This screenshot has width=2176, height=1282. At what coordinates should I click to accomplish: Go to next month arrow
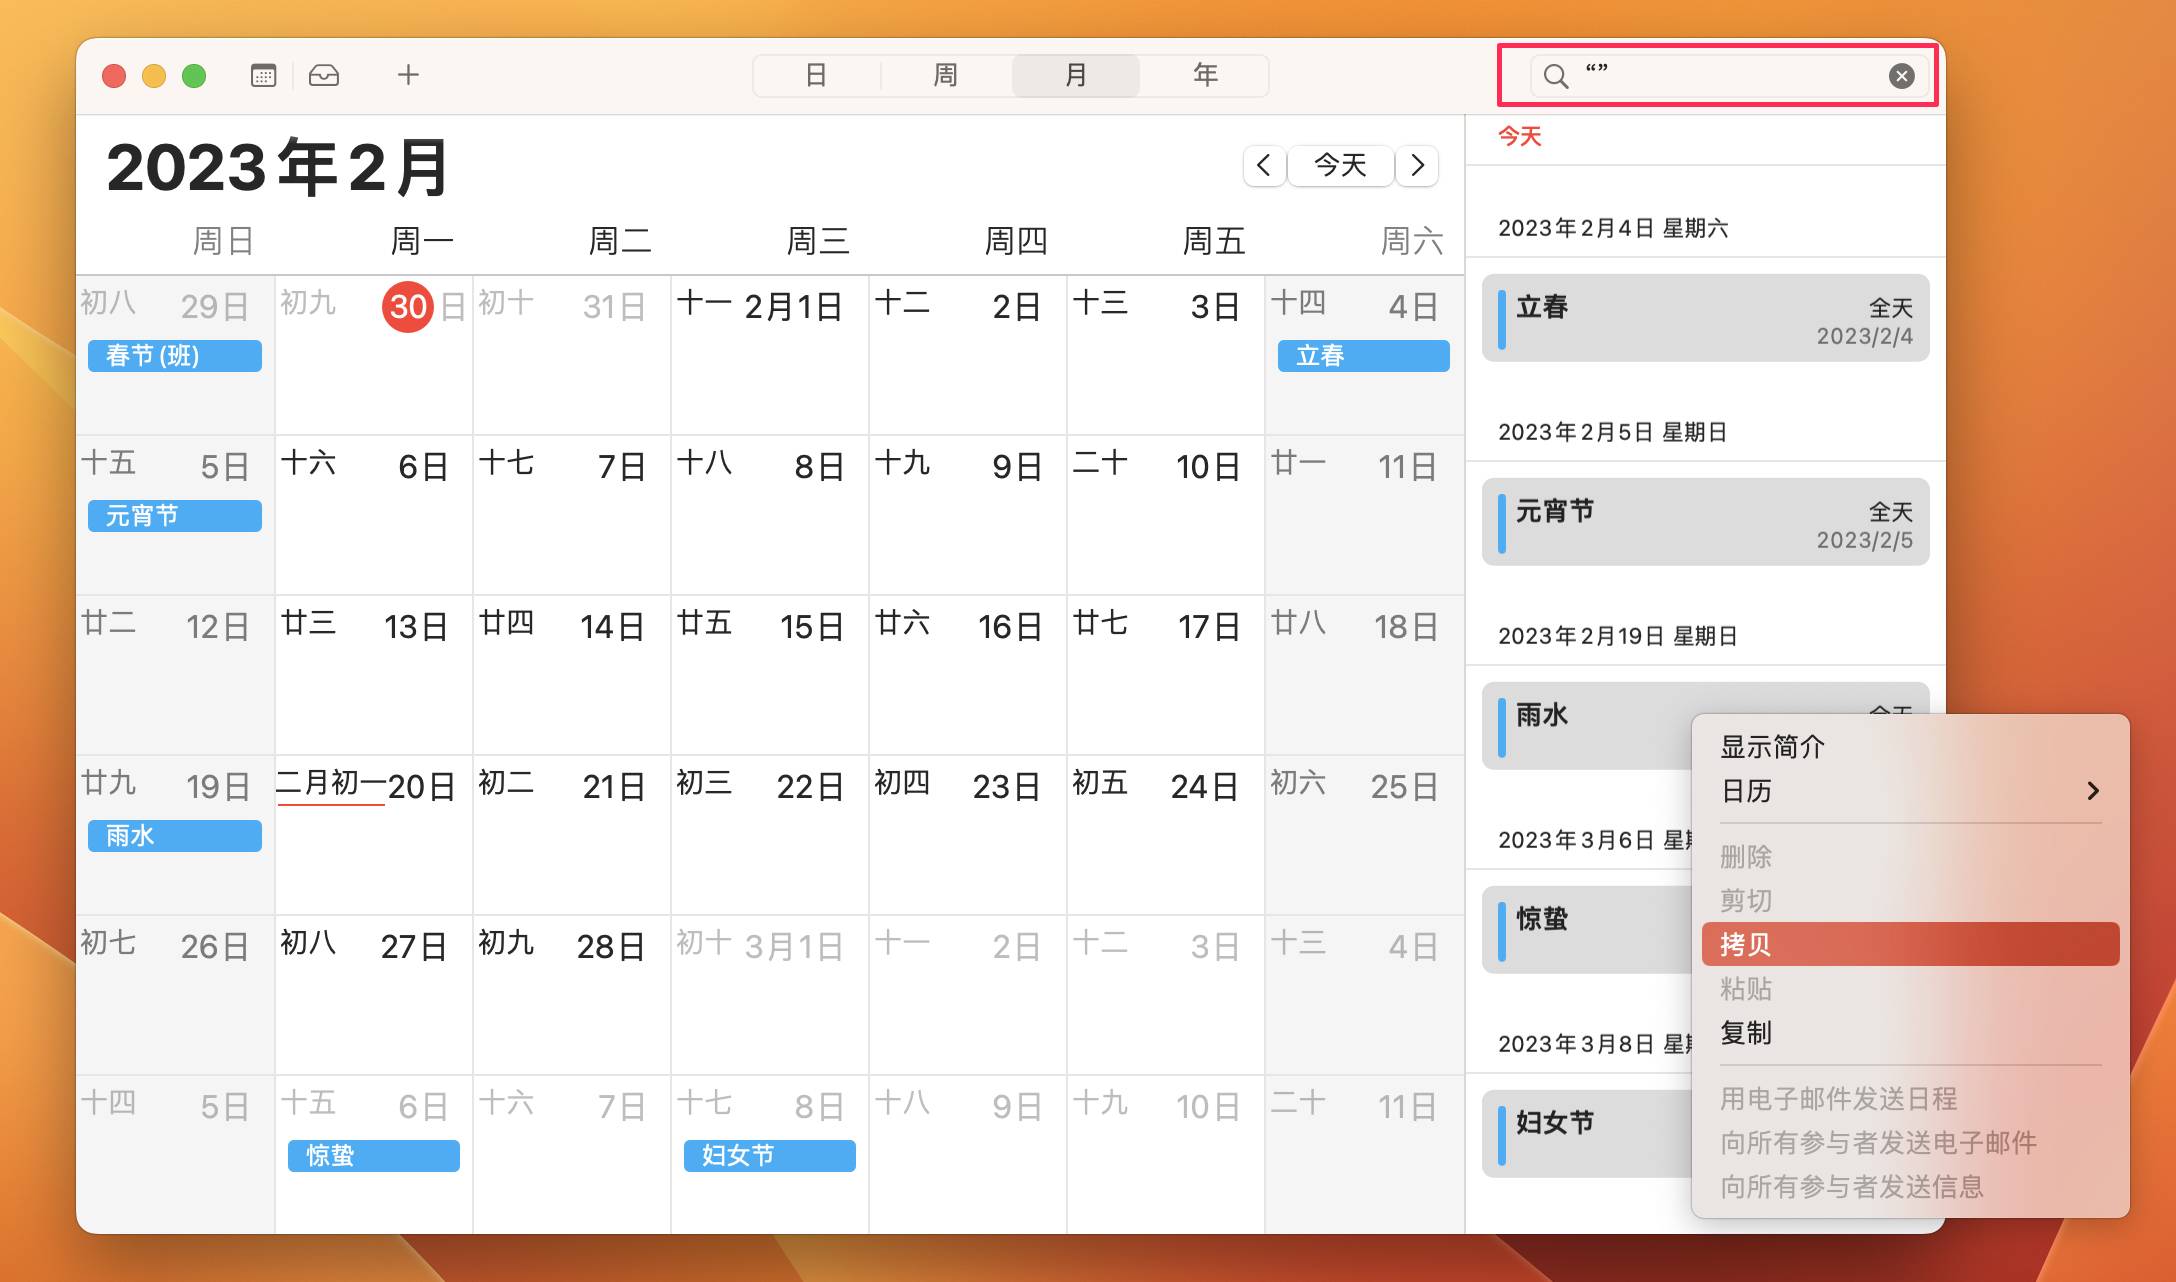pyautogui.click(x=1417, y=165)
